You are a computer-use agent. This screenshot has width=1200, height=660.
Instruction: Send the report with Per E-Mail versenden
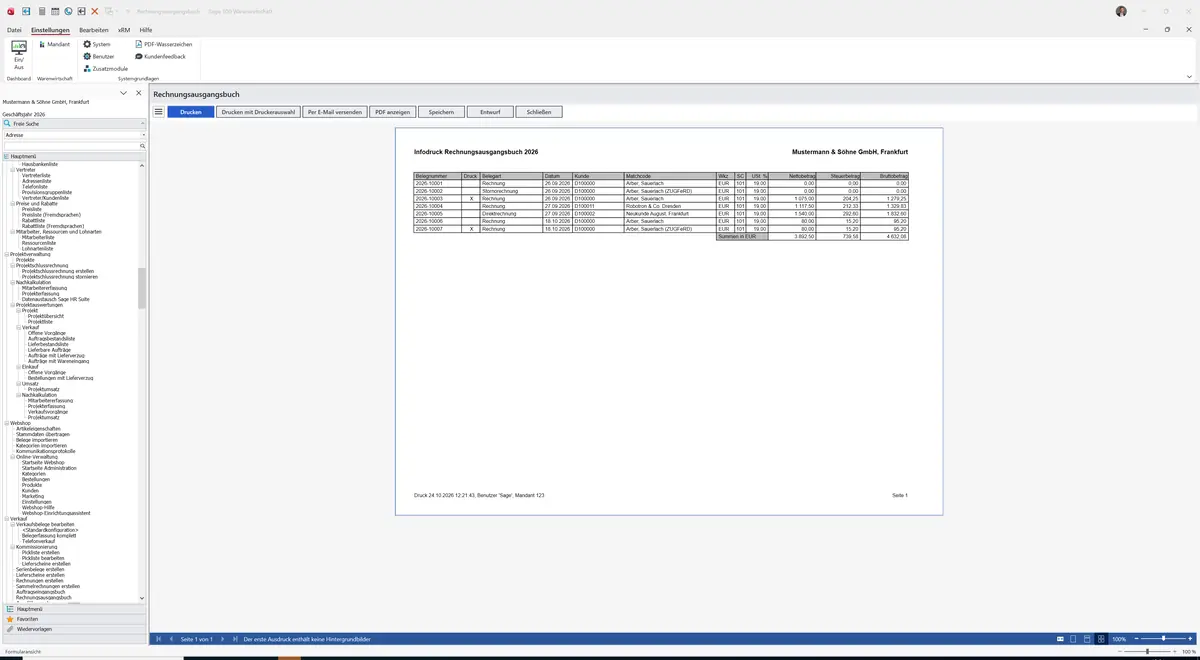pyautogui.click(x=335, y=112)
